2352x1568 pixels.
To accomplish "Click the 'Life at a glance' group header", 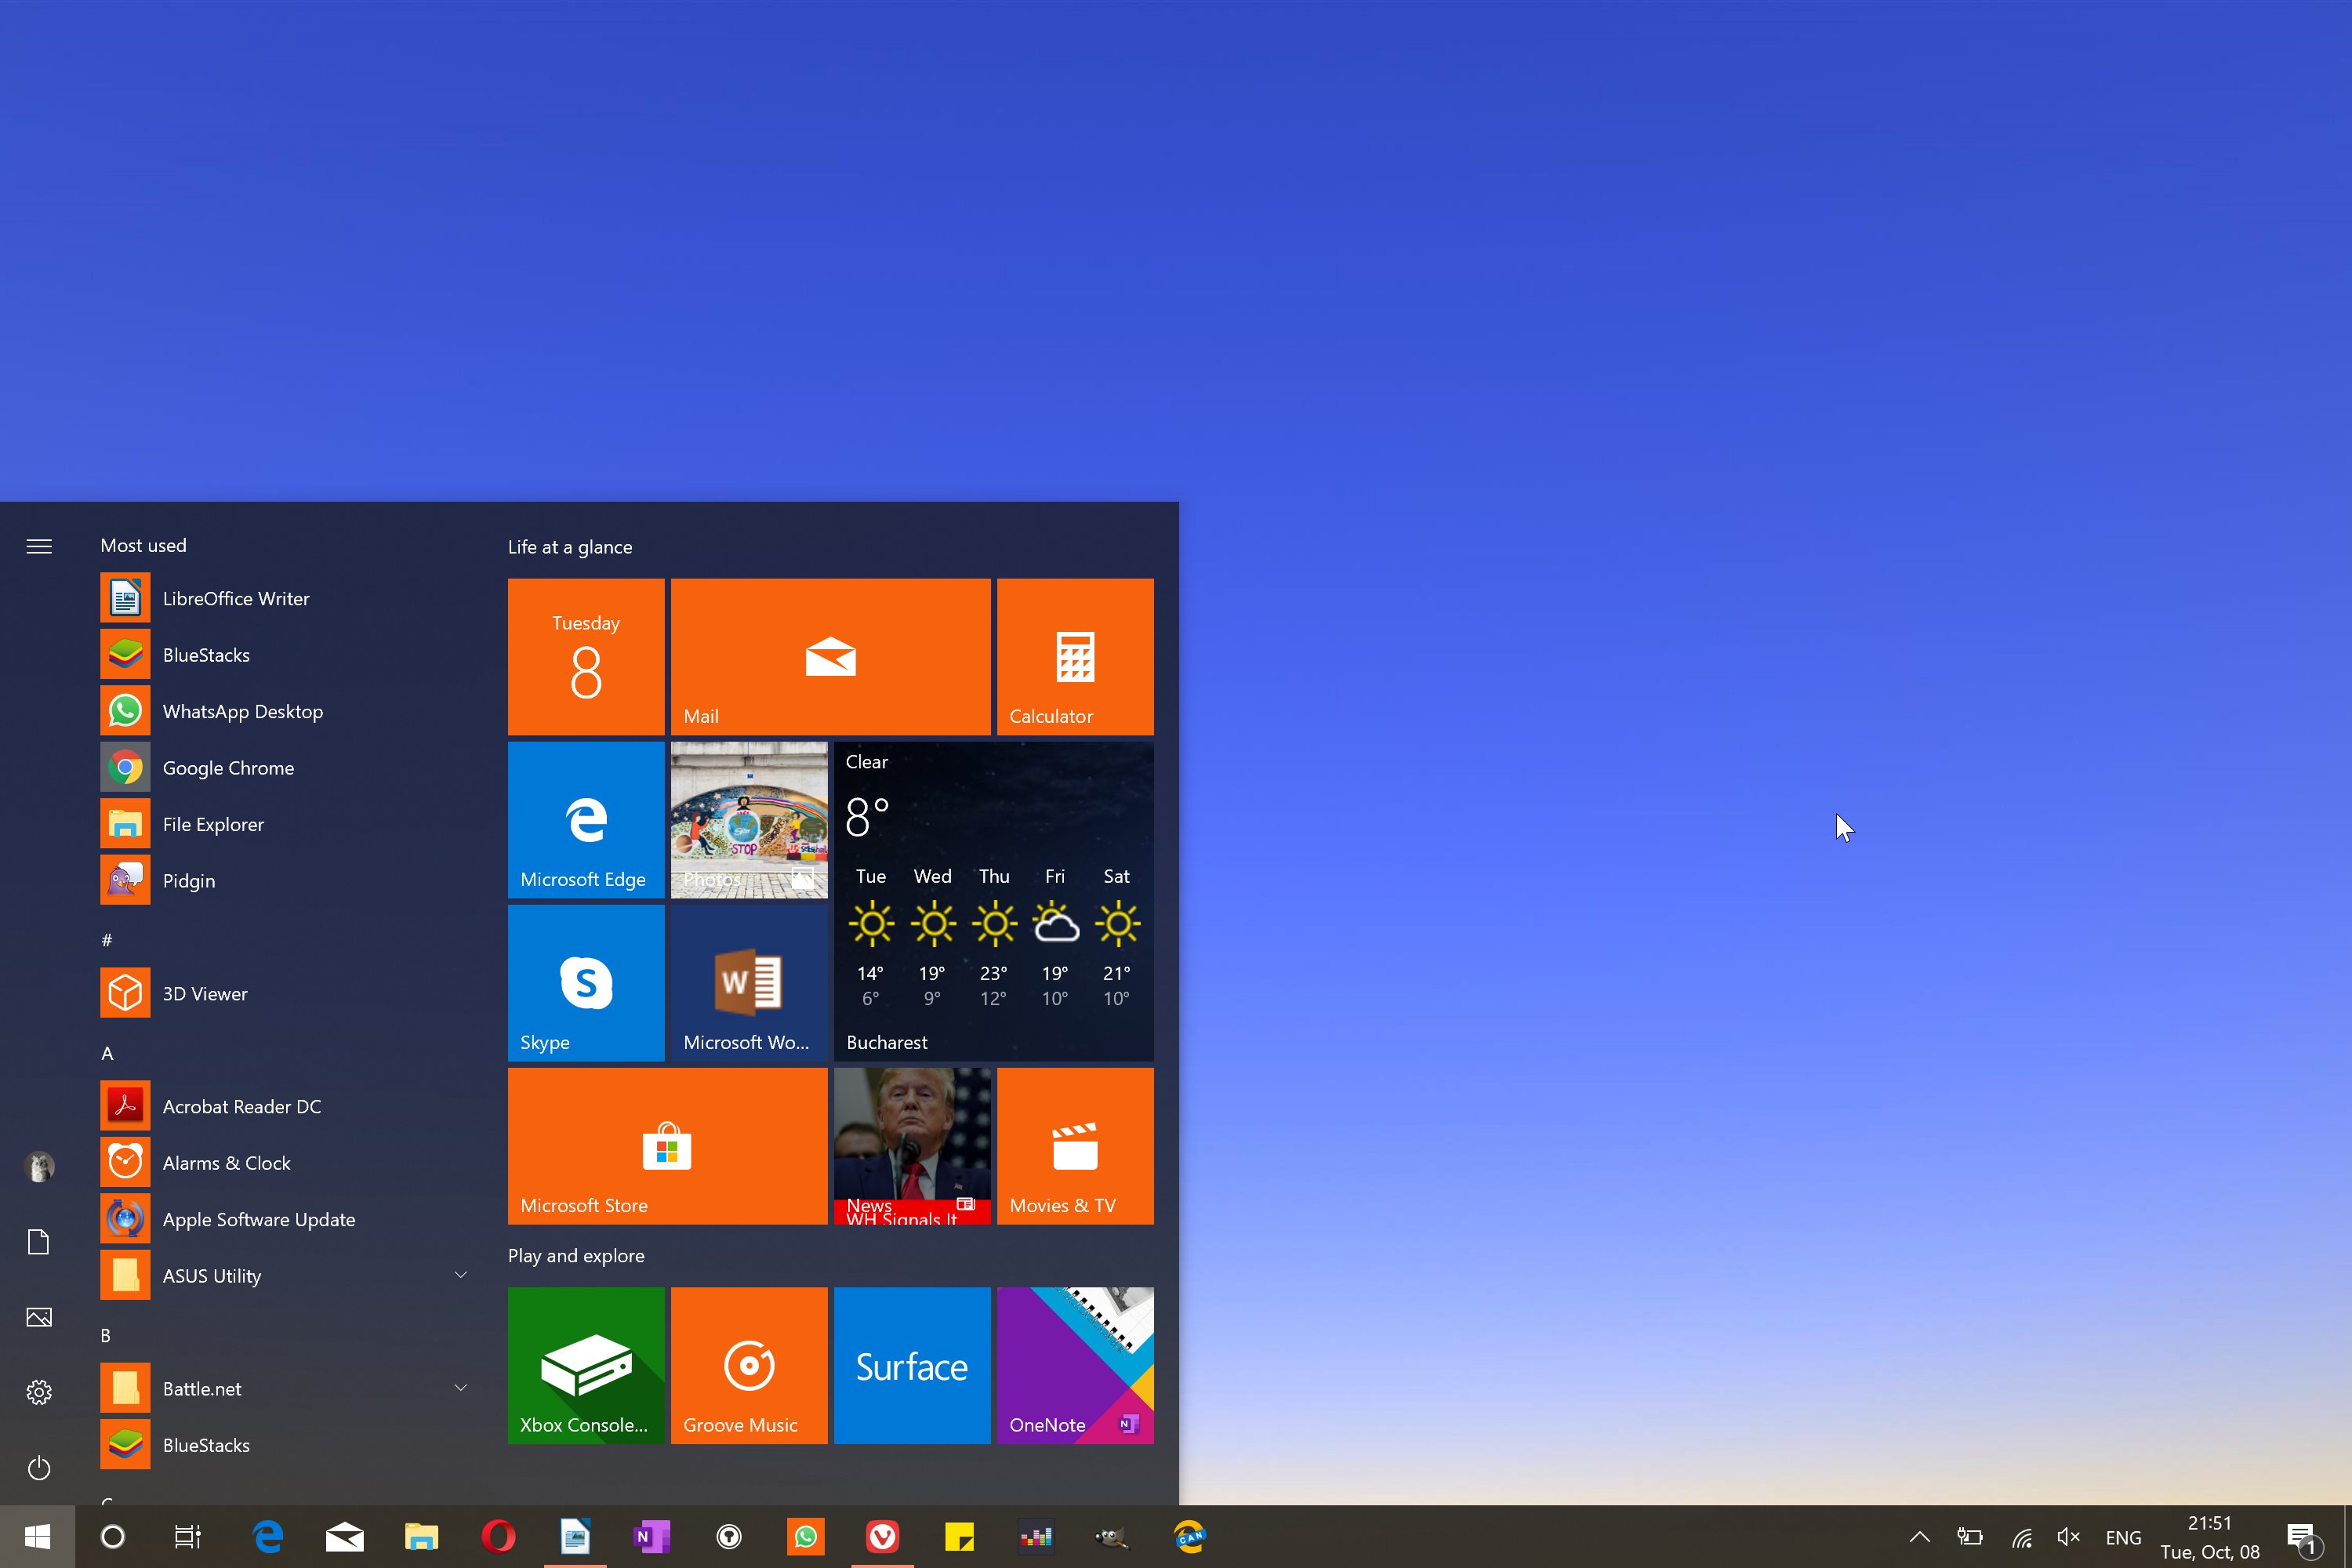I will click(570, 547).
